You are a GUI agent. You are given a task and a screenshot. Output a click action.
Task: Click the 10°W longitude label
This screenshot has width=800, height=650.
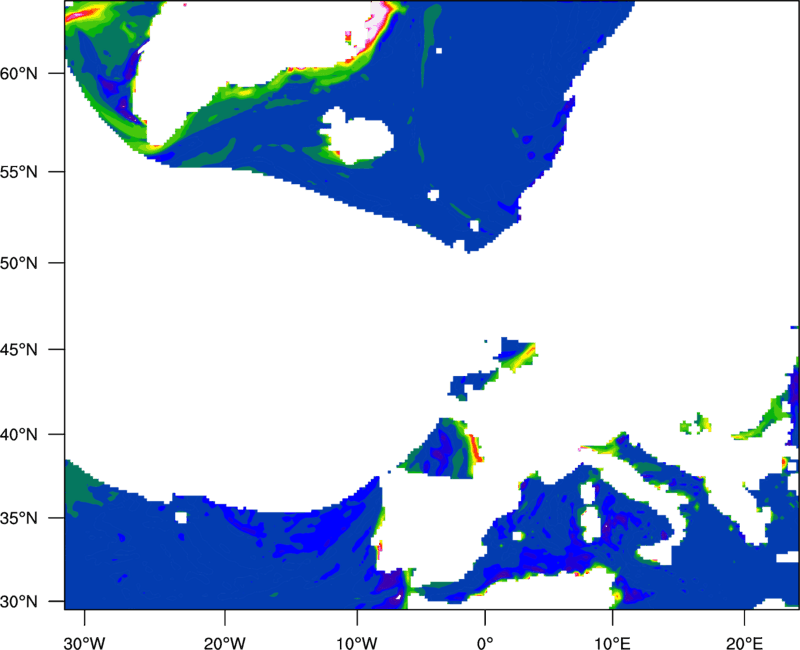point(357,643)
